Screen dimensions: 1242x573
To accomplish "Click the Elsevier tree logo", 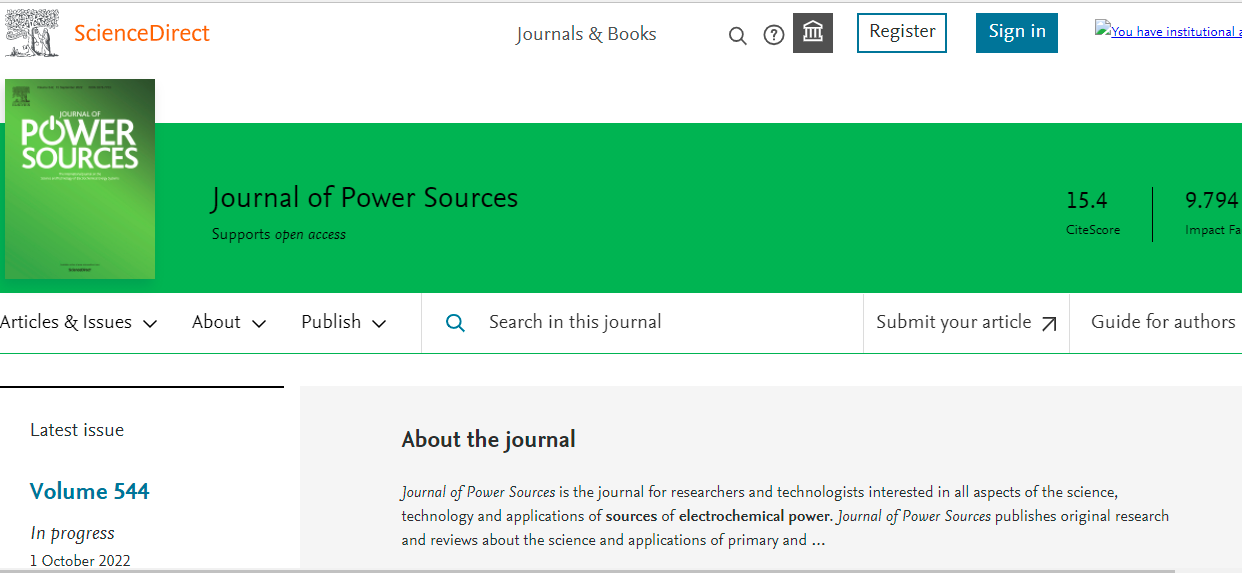I will tap(32, 33).
